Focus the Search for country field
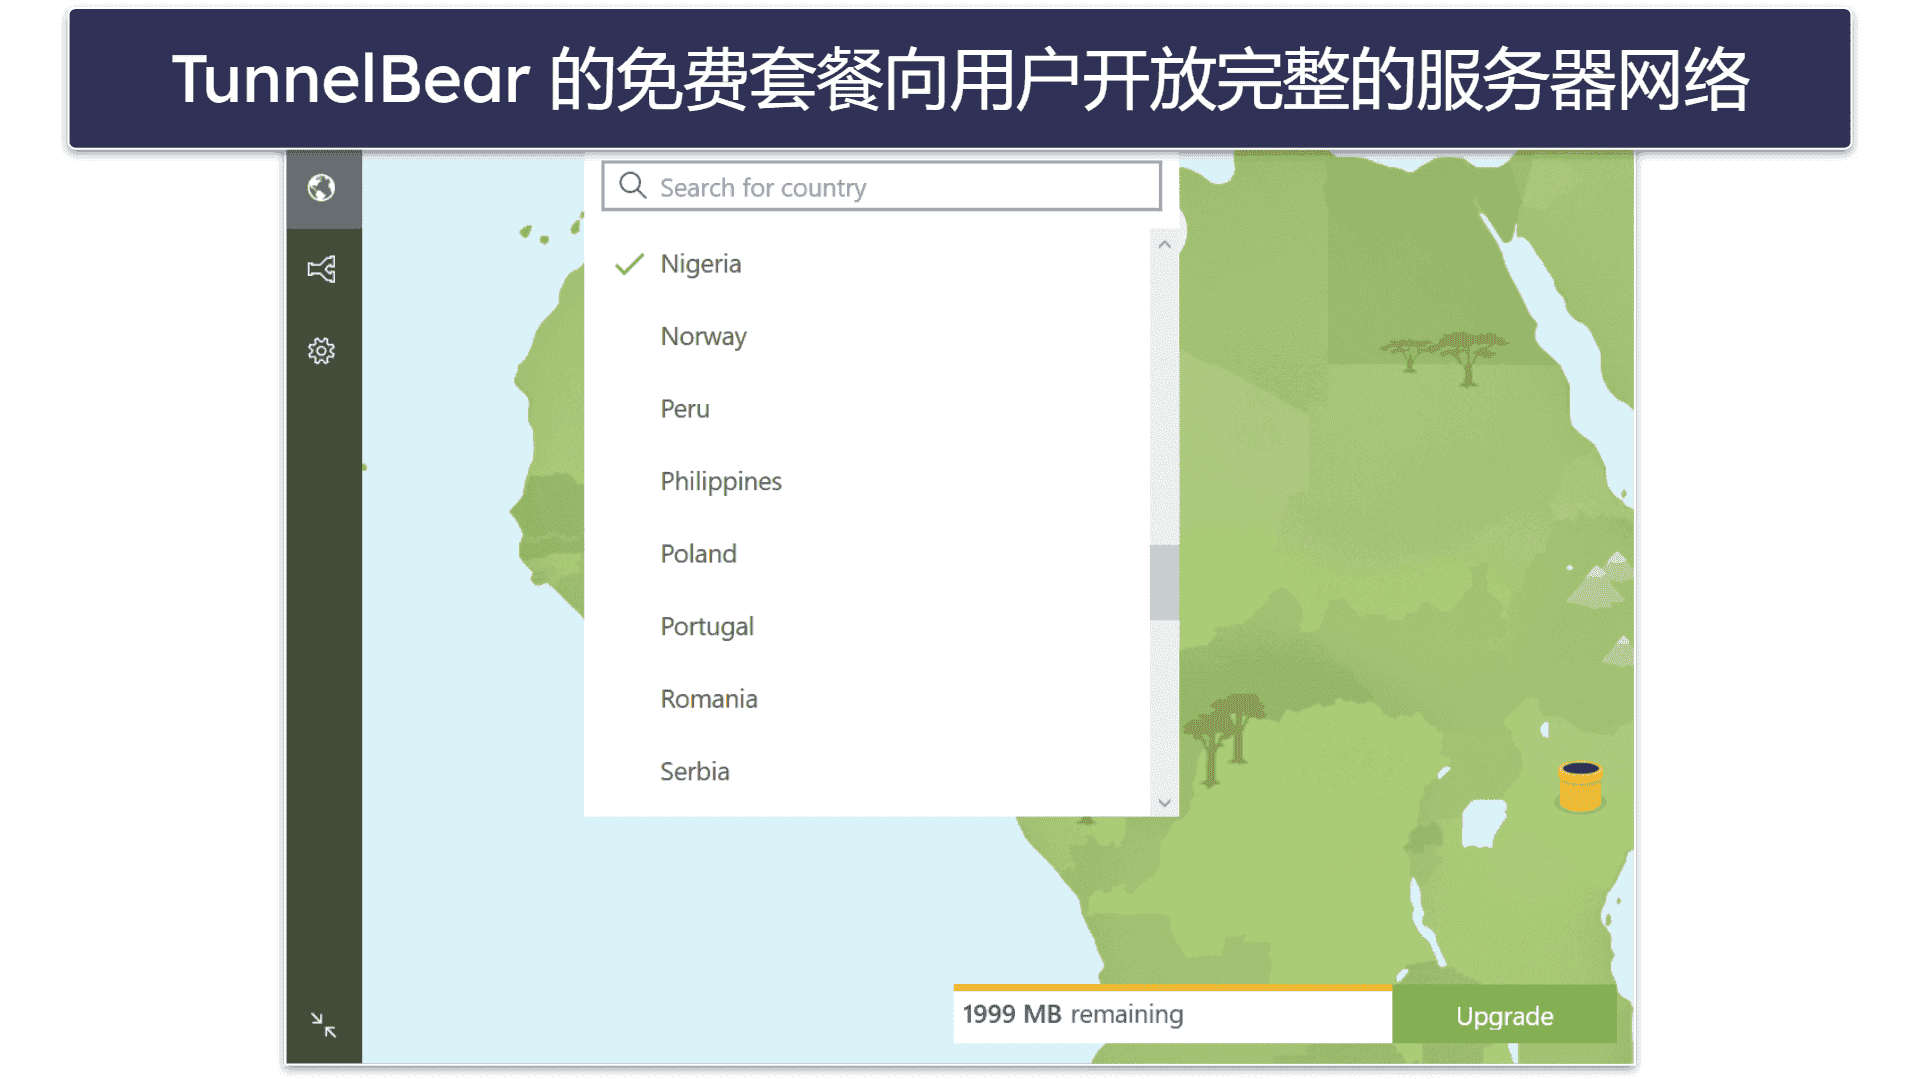The image size is (1917, 1079). pos(881,186)
